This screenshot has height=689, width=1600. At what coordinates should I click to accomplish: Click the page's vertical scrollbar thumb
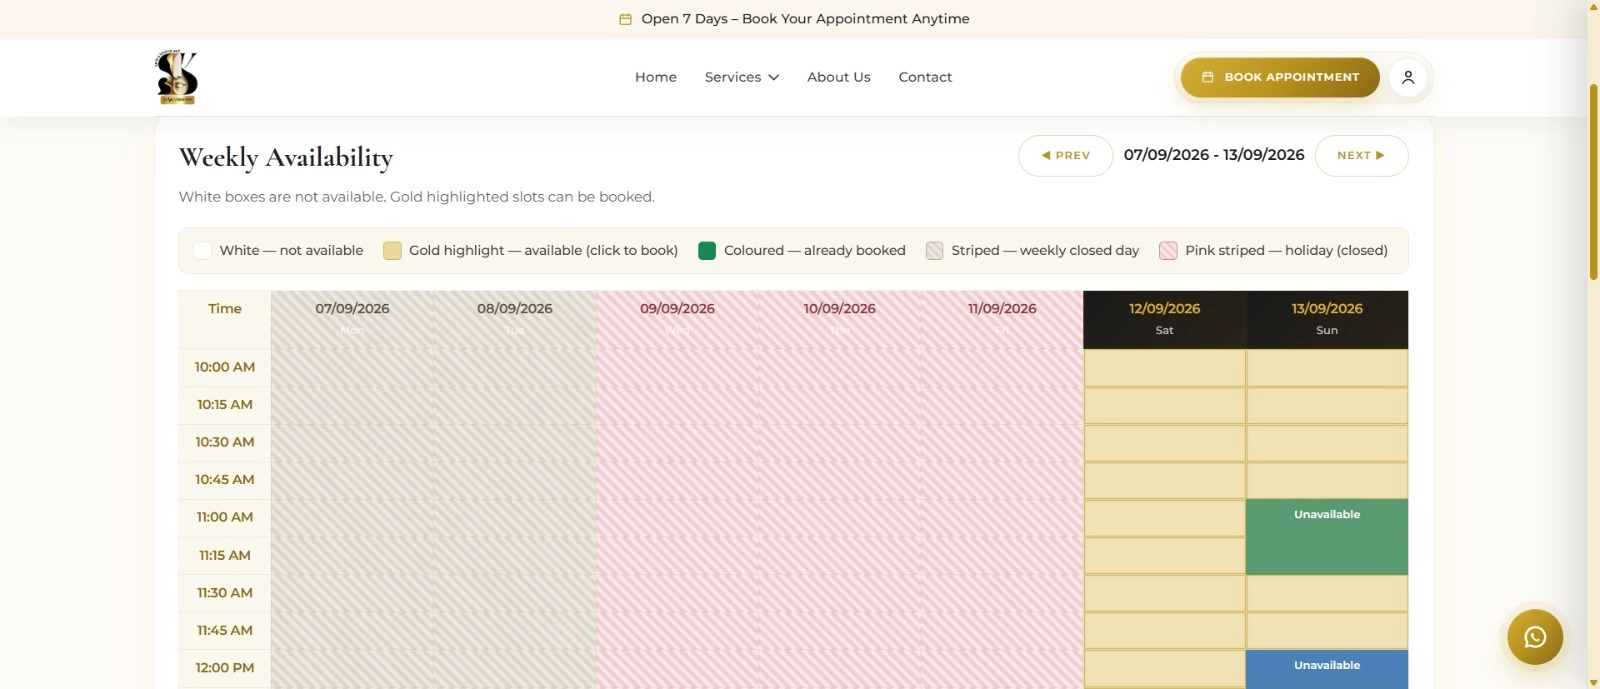1594,180
